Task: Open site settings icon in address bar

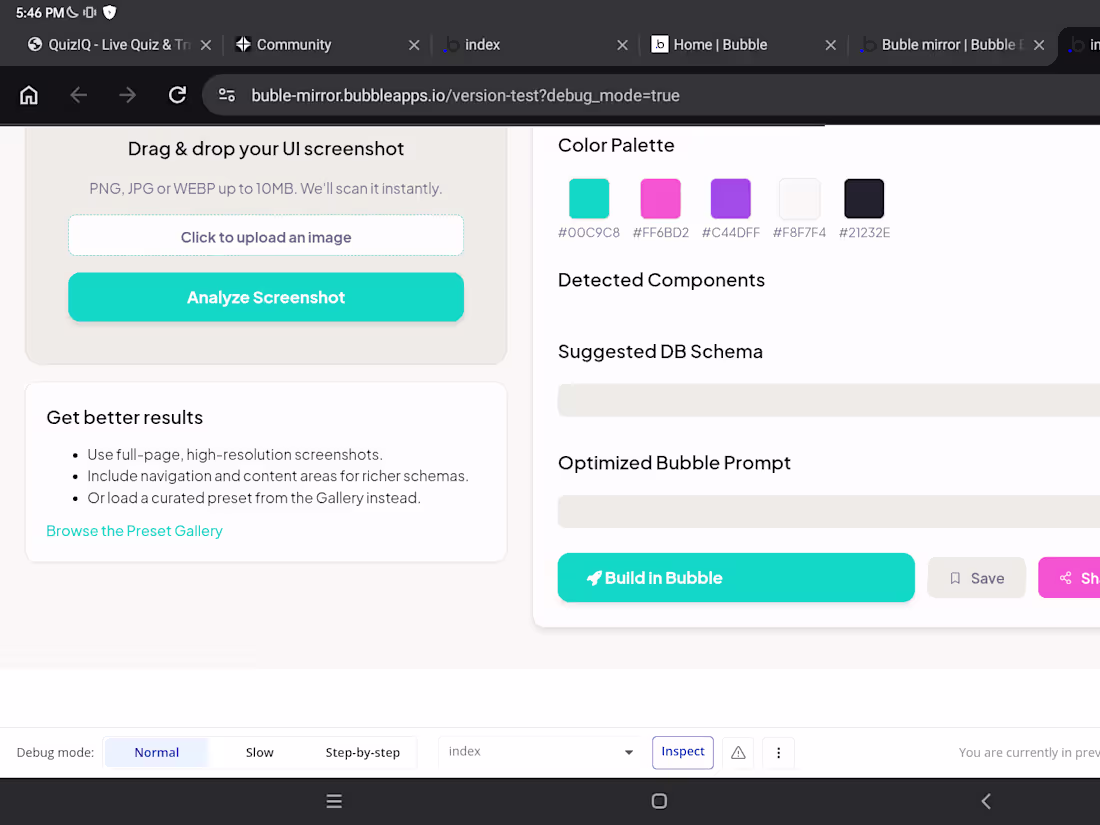Action: click(x=227, y=95)
